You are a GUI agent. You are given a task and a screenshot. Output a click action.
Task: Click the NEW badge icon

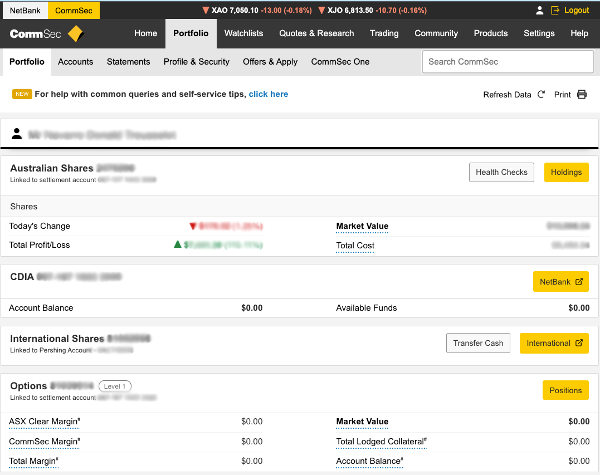[22, 94]
